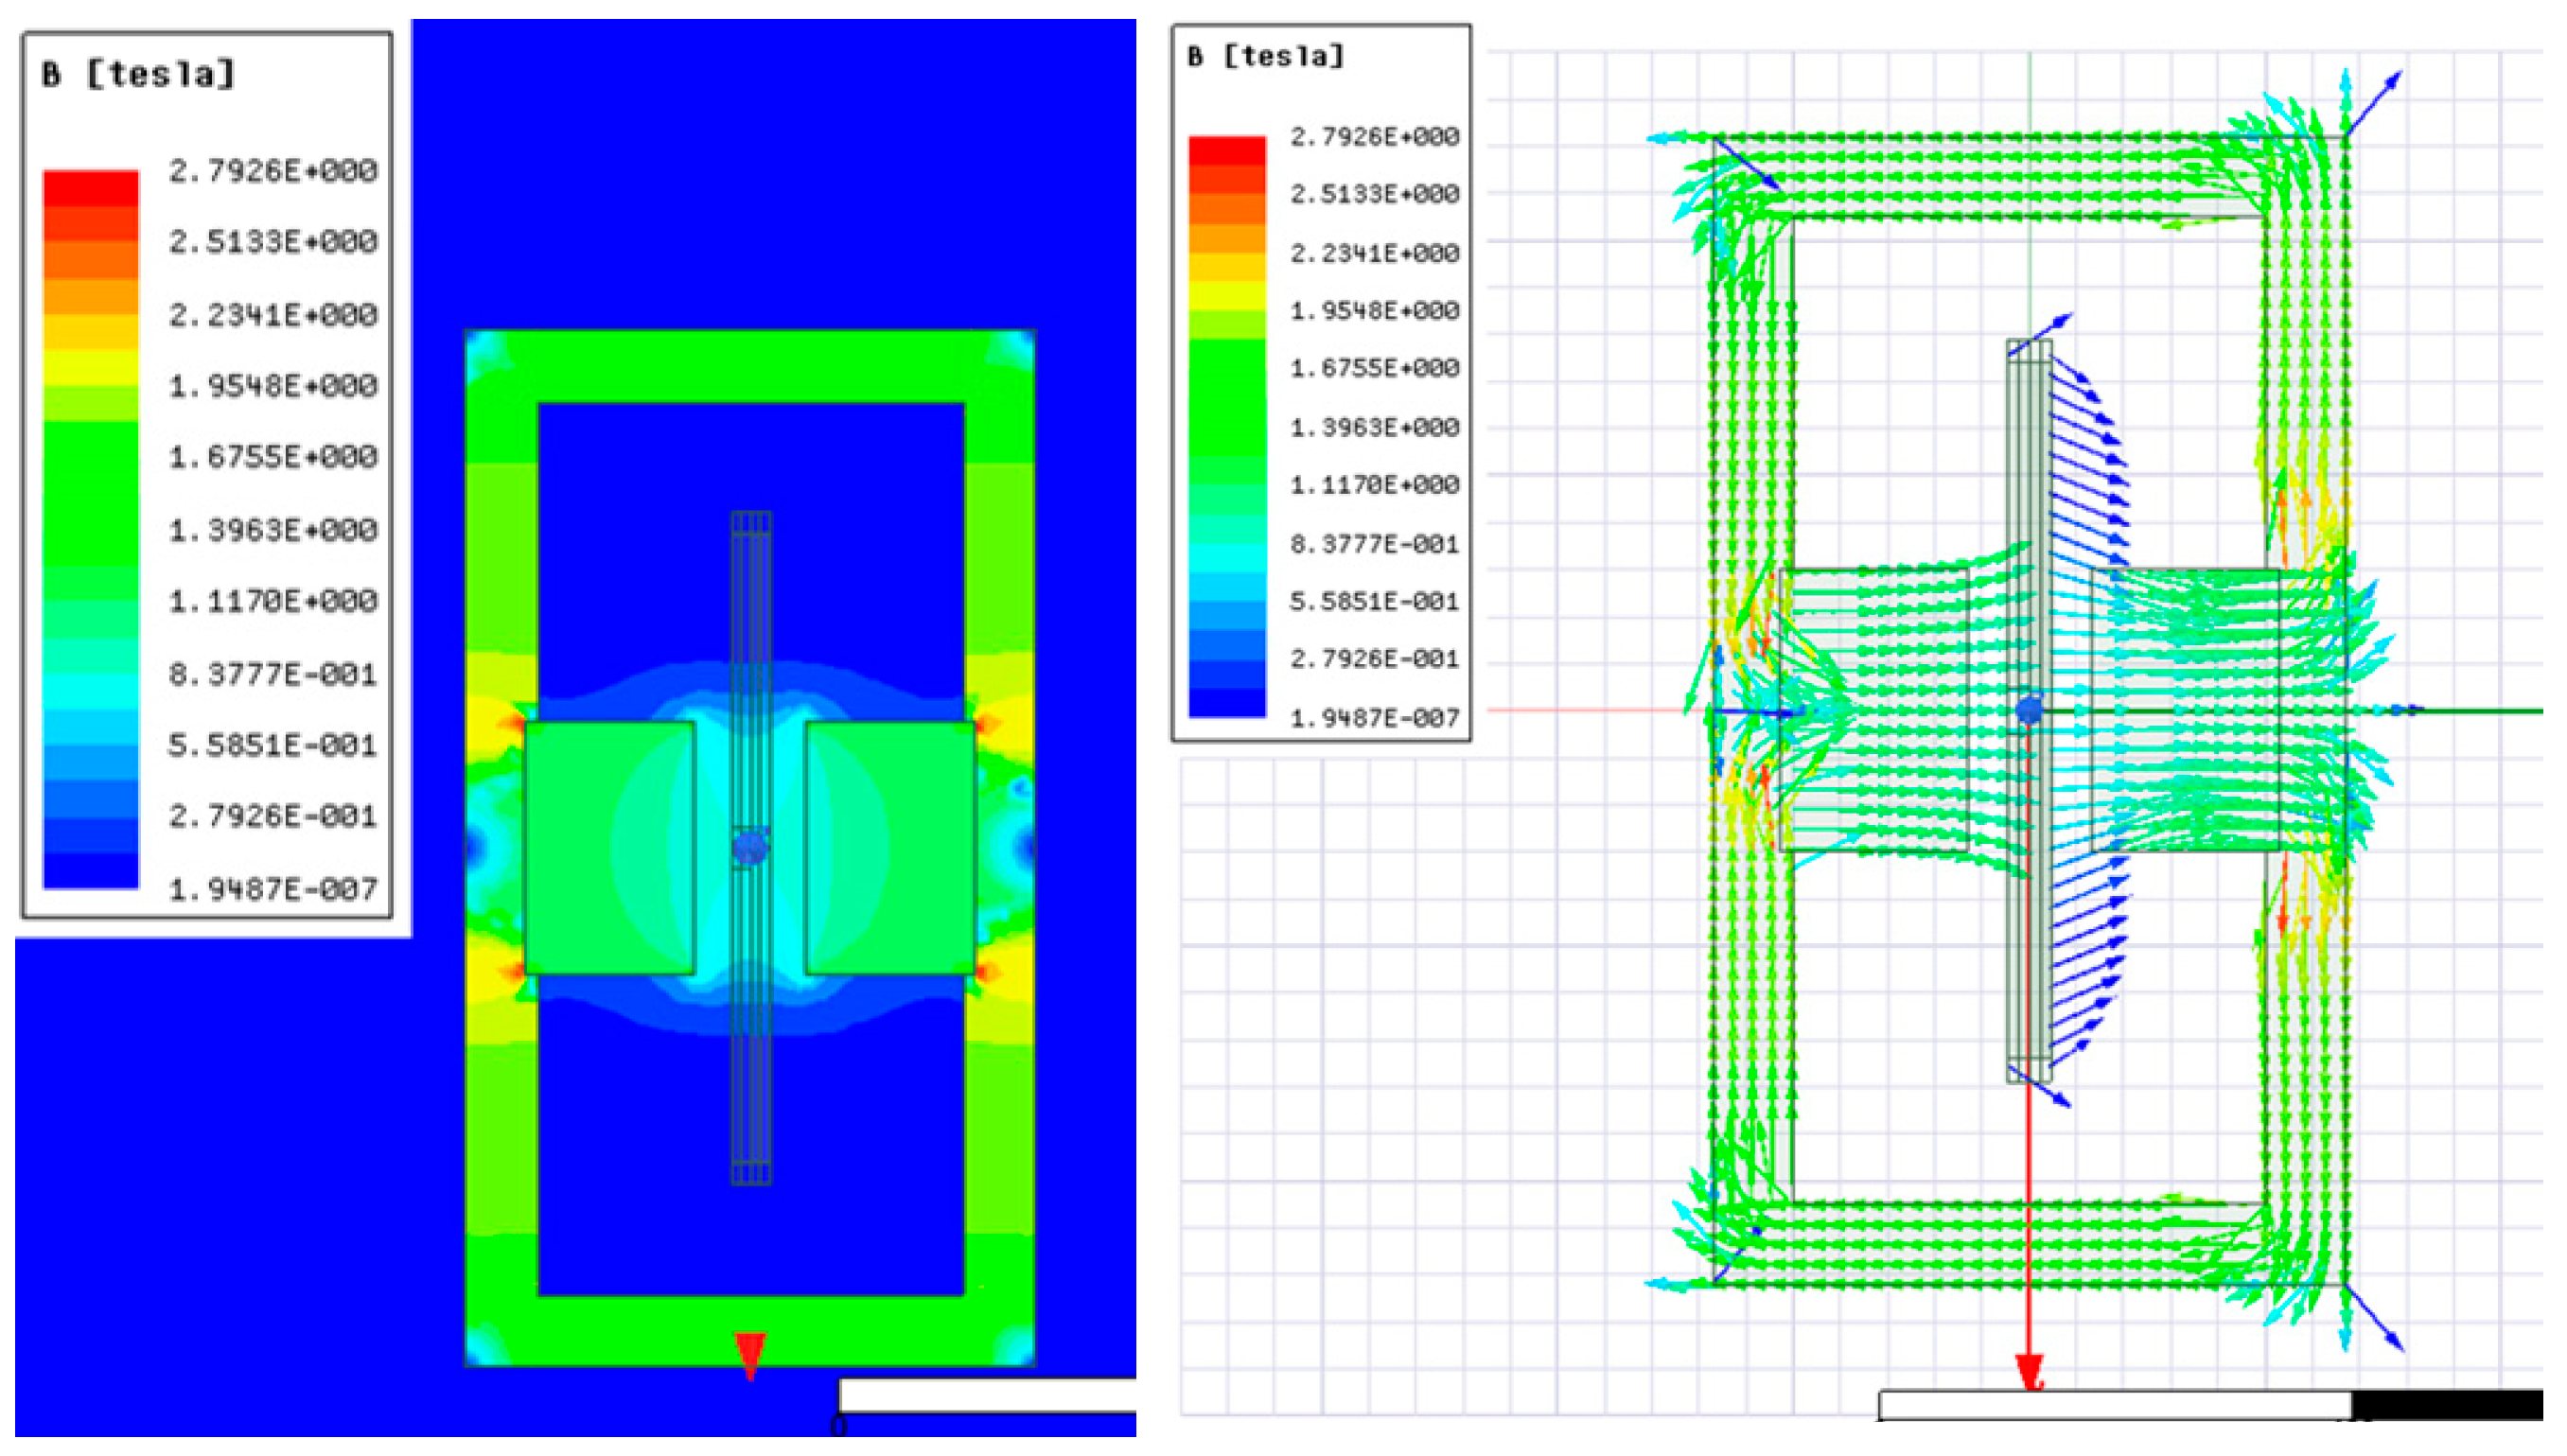Click the 2.7926E+000 maximum value in contour legend
Image resolution: width=2567 pixels, height=1456 pixels.
[x=273, y=171]
